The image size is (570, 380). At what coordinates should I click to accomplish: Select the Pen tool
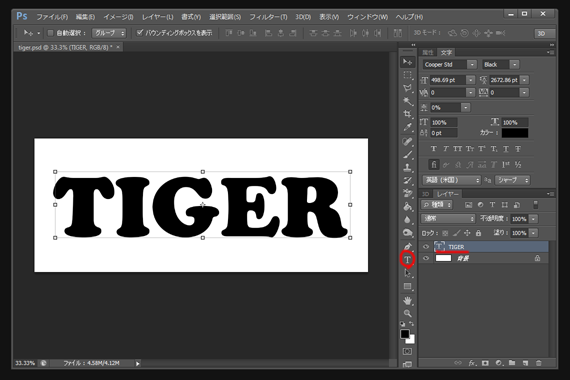point(408,246)
